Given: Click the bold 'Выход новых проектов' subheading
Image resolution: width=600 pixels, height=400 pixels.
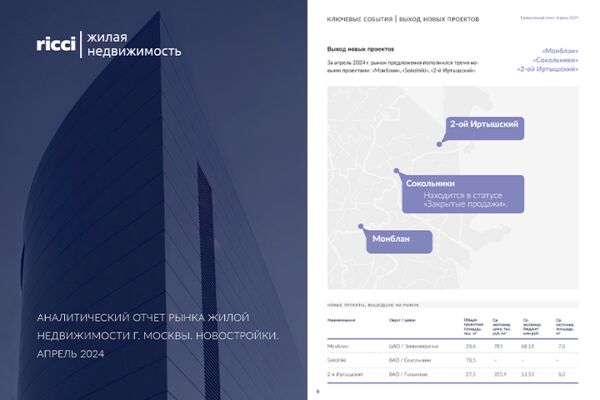Looking at the screenshot, I should pyautogui.click(x=360, y=49).
